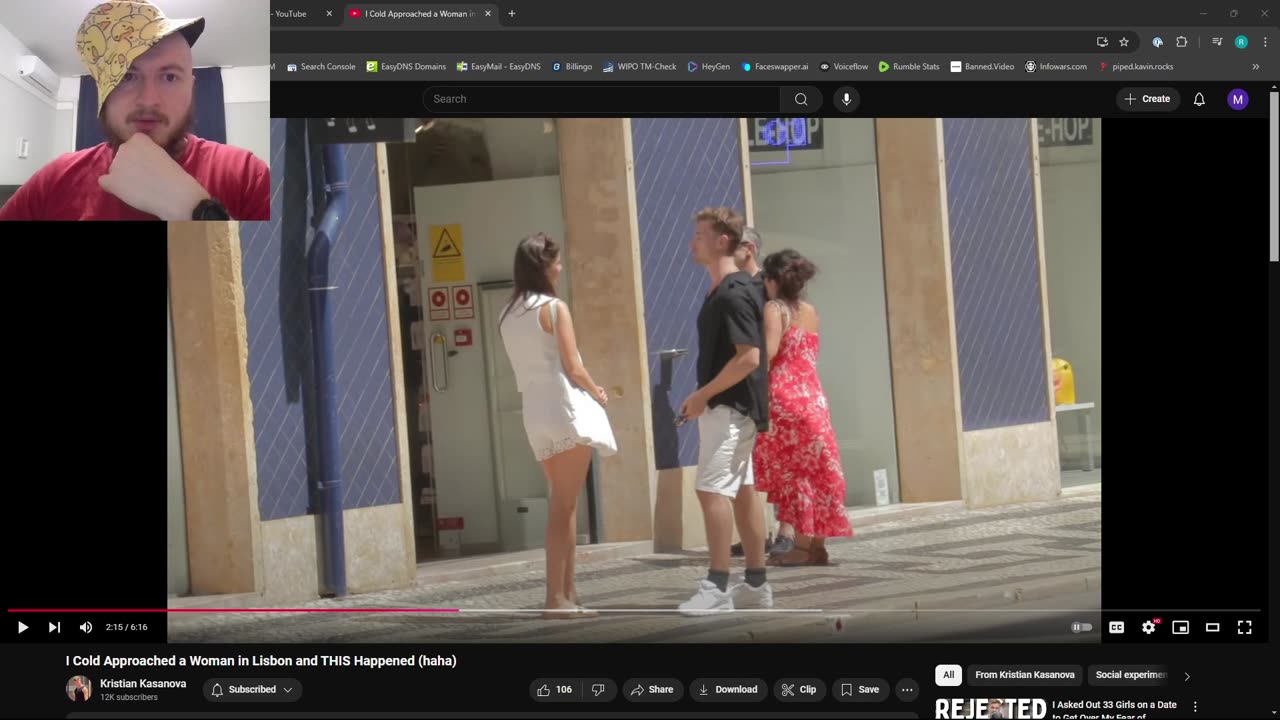The image size is (1280, 720).
Task: Click the search magnifier button
Action: (801, 99)
